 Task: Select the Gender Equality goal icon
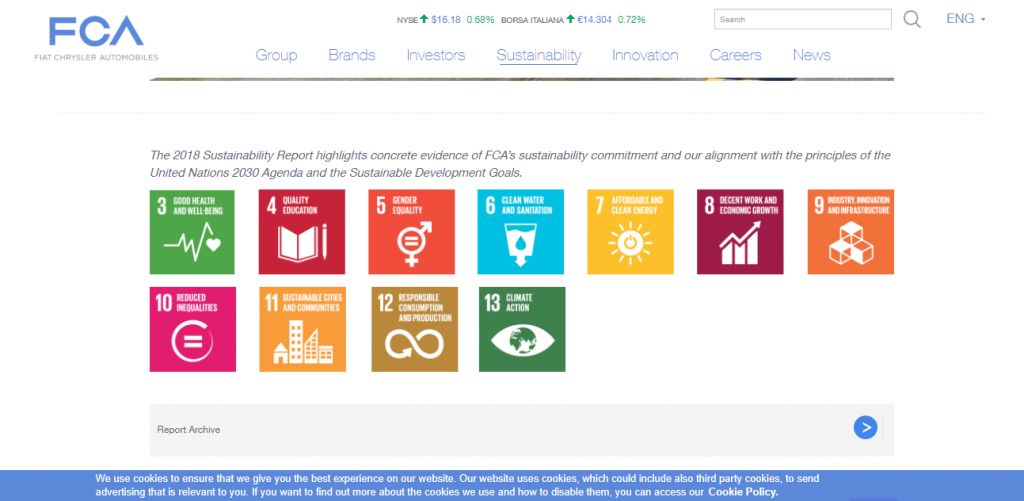[x=411, y=231]
